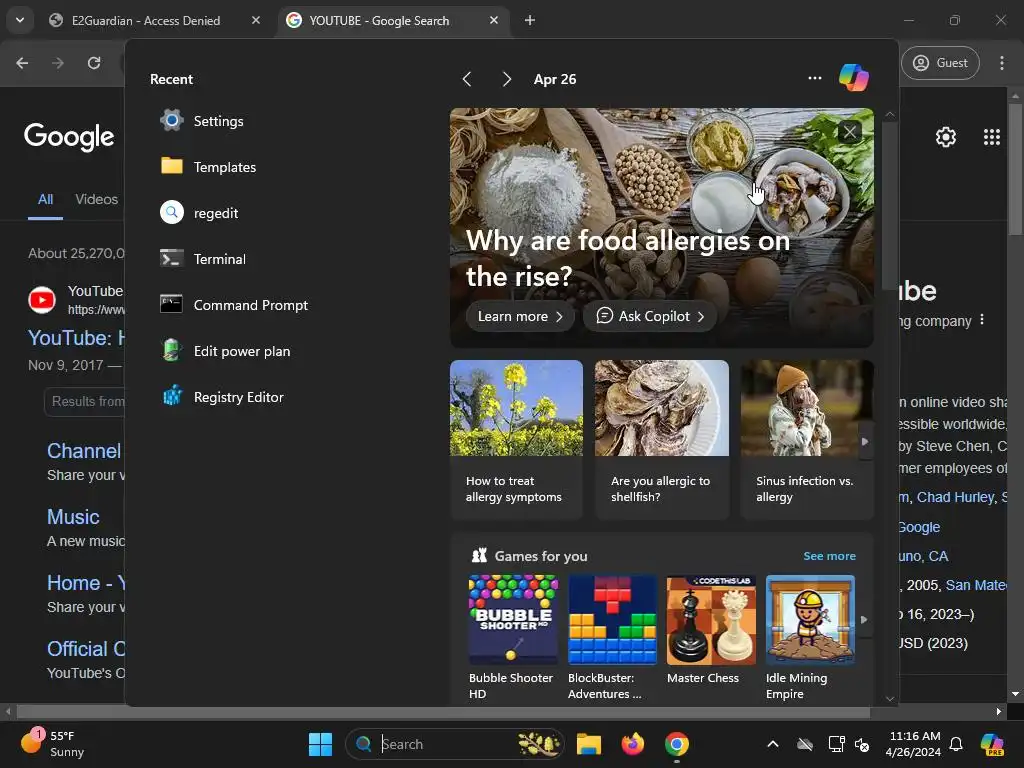This screenshot has width=1024, height=768.
Task: Open 'Sinus infection vs. allergy' card
Action: pyautogui.click(x=807, y=439)
